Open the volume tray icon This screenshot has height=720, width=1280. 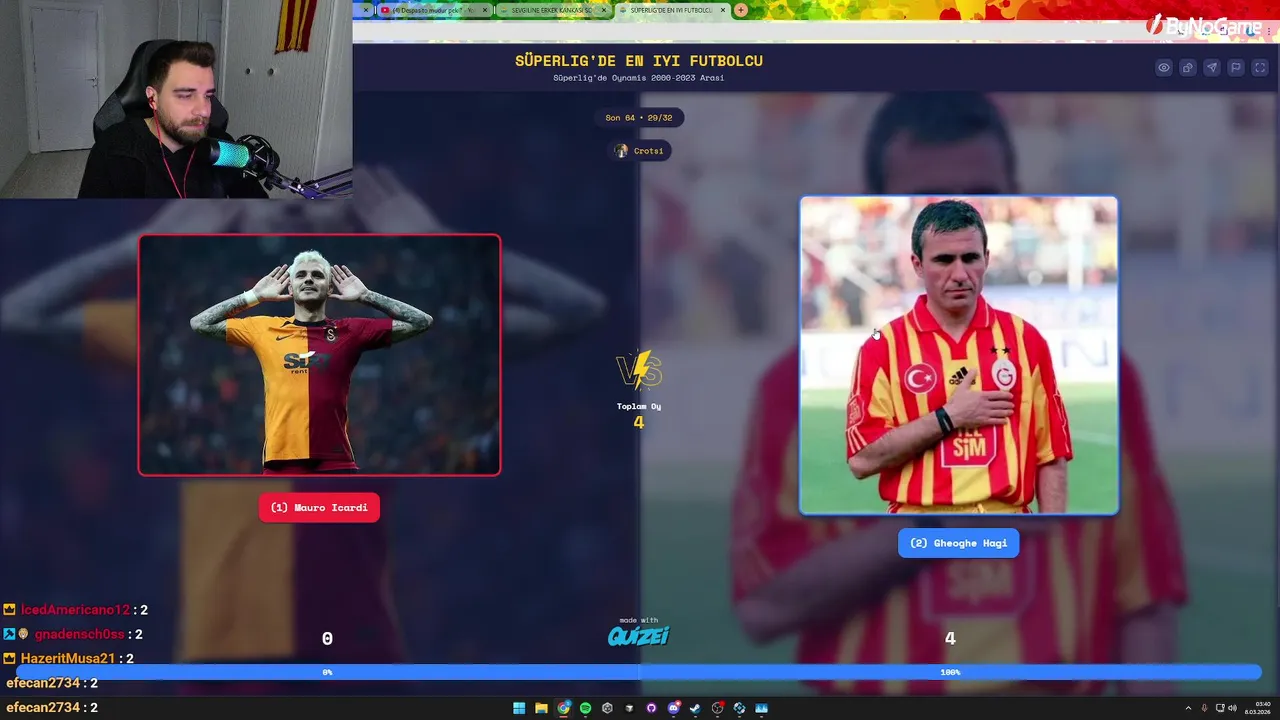coord(1232,708)
